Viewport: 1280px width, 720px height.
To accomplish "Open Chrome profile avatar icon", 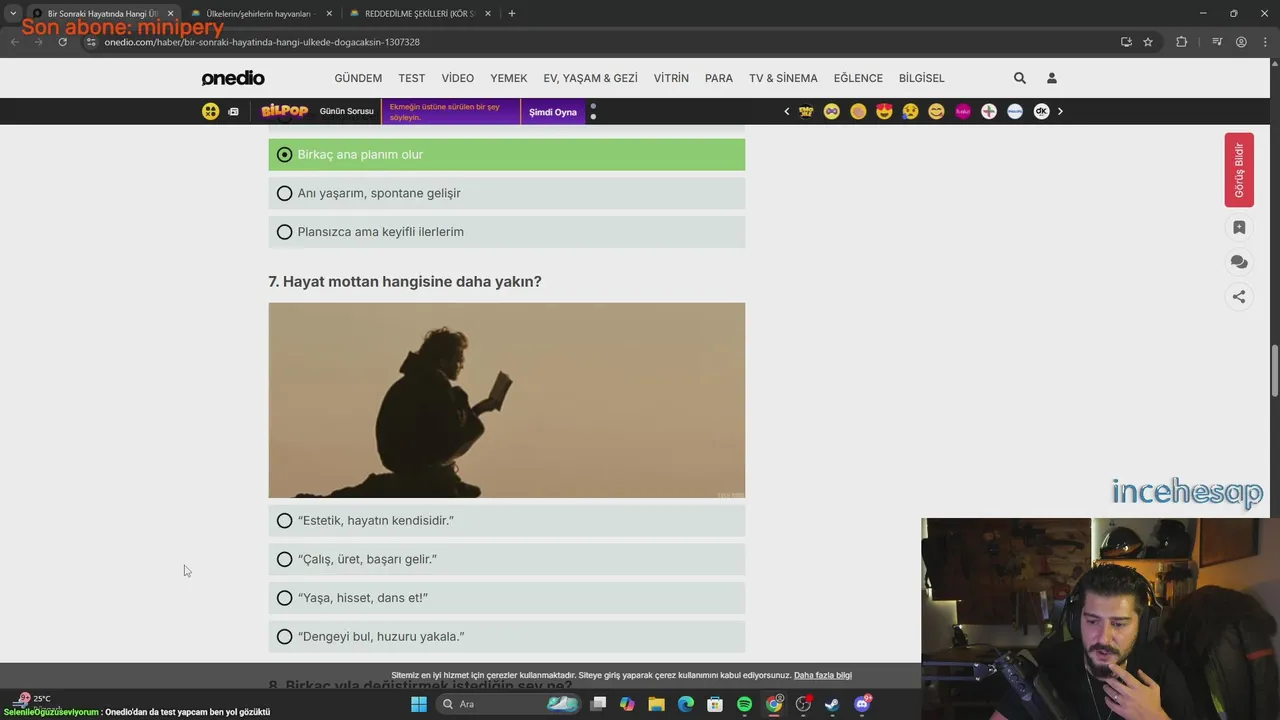I will (1241, 42).
